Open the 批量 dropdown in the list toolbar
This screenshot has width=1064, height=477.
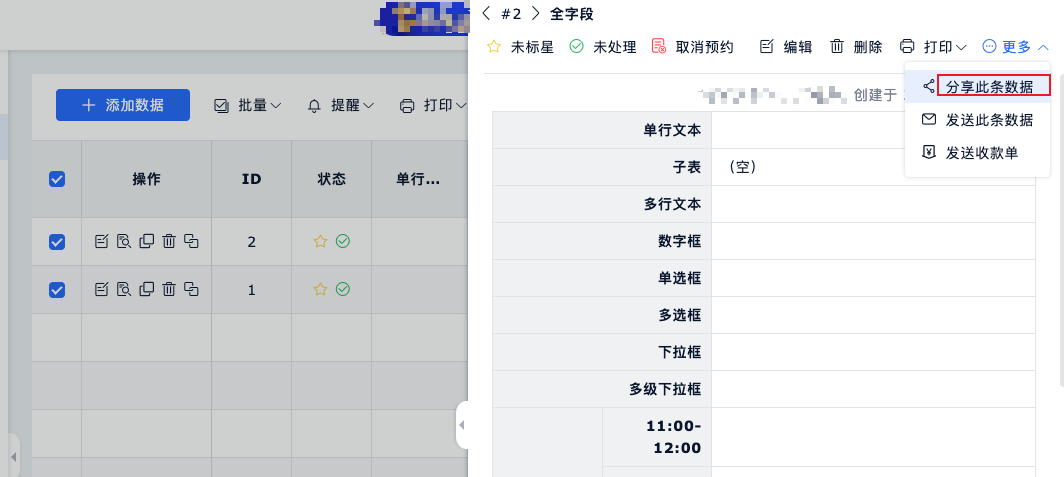pyautogui.click(x=248, y=105)
